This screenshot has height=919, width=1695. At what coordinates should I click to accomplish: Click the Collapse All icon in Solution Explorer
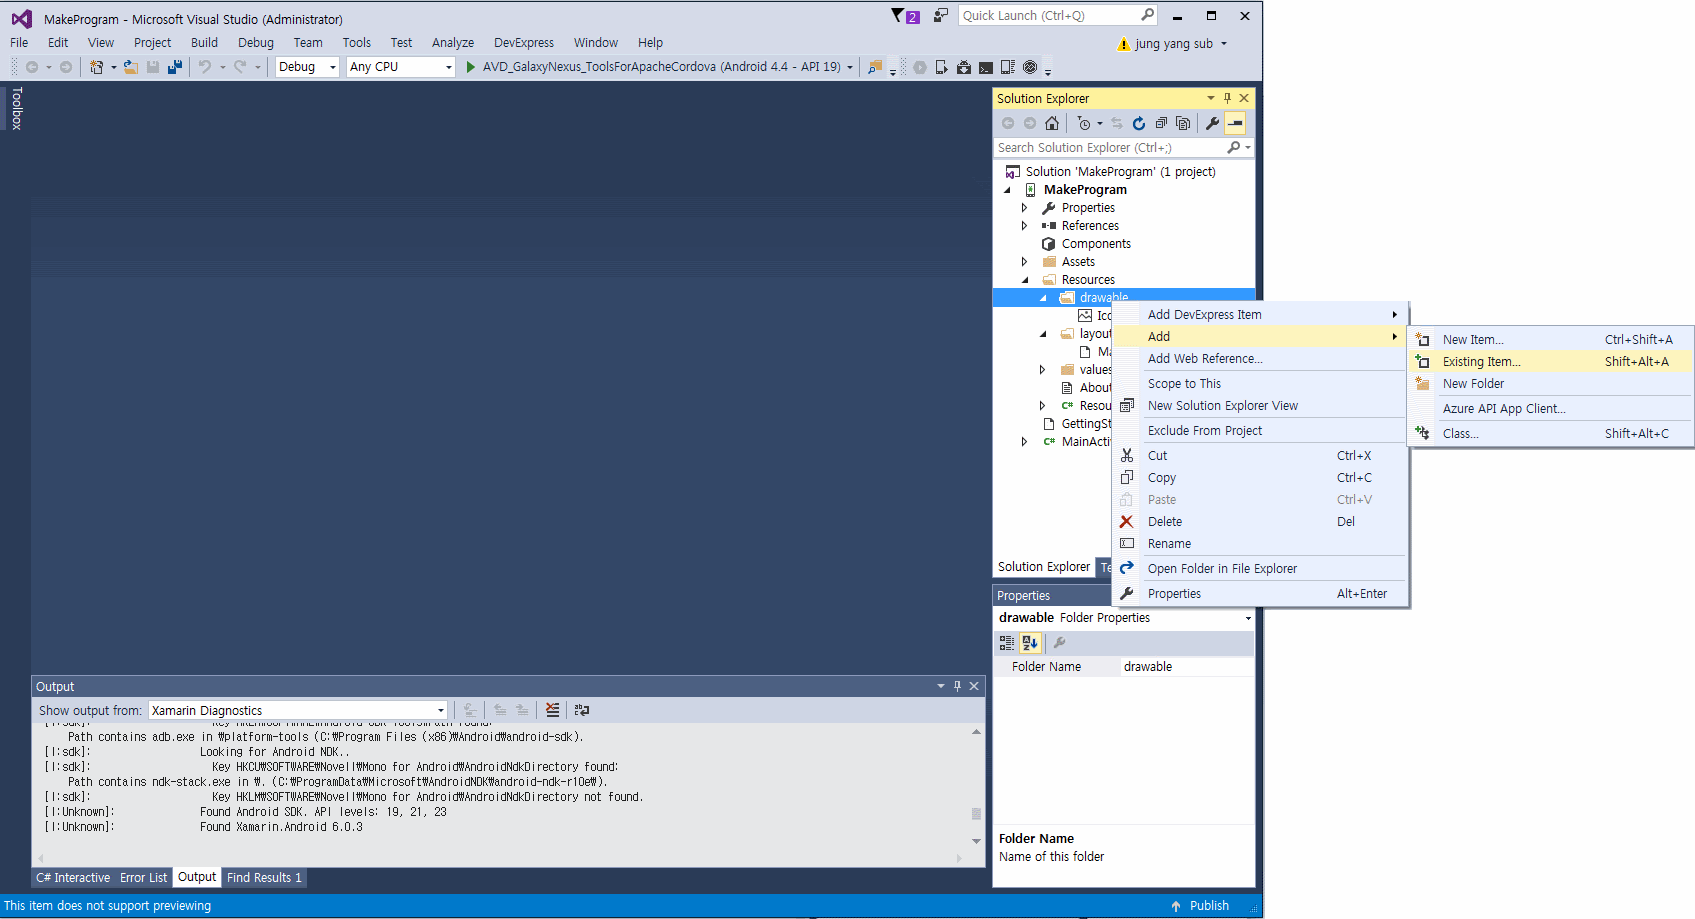pyautogui.click(x=1161, y=124)
